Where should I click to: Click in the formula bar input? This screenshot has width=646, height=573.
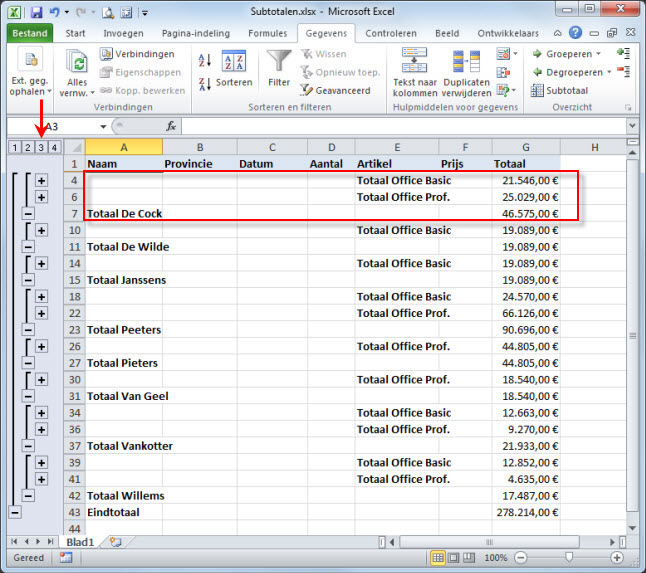point(403,126)
